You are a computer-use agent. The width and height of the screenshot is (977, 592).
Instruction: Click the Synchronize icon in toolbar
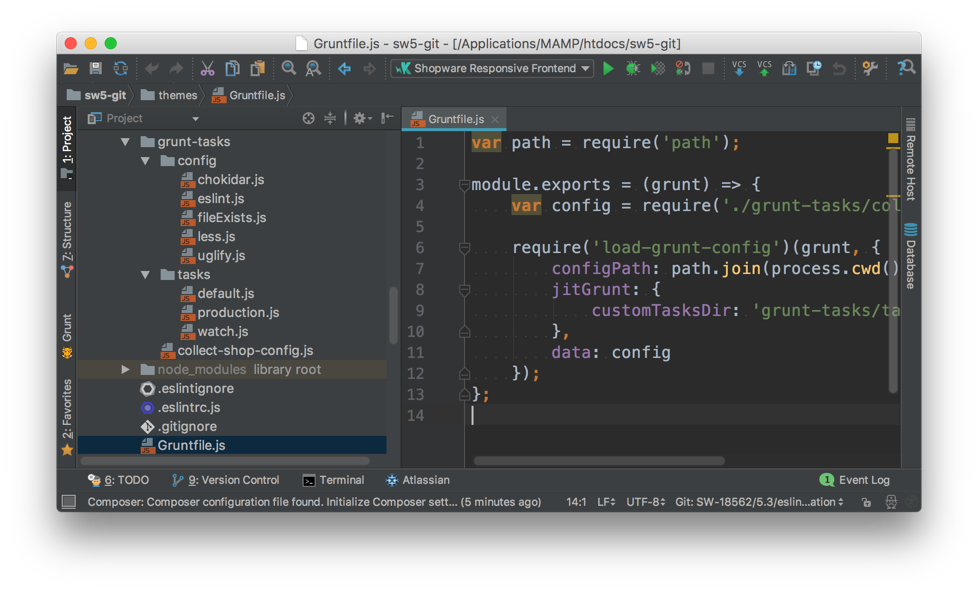[120, 69]
